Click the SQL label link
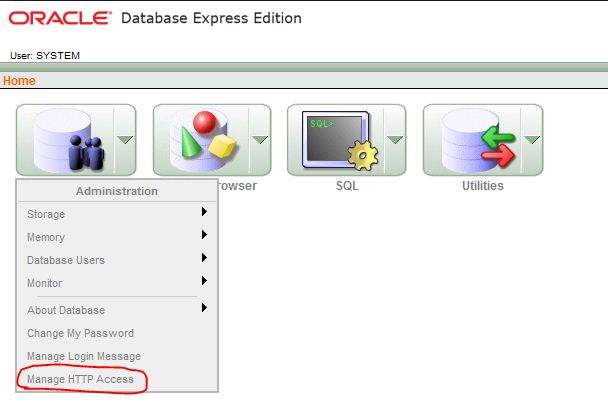Image resolution: width=608 pixels, height=410 pixels. pyautogui.click(x=347, y=186)
